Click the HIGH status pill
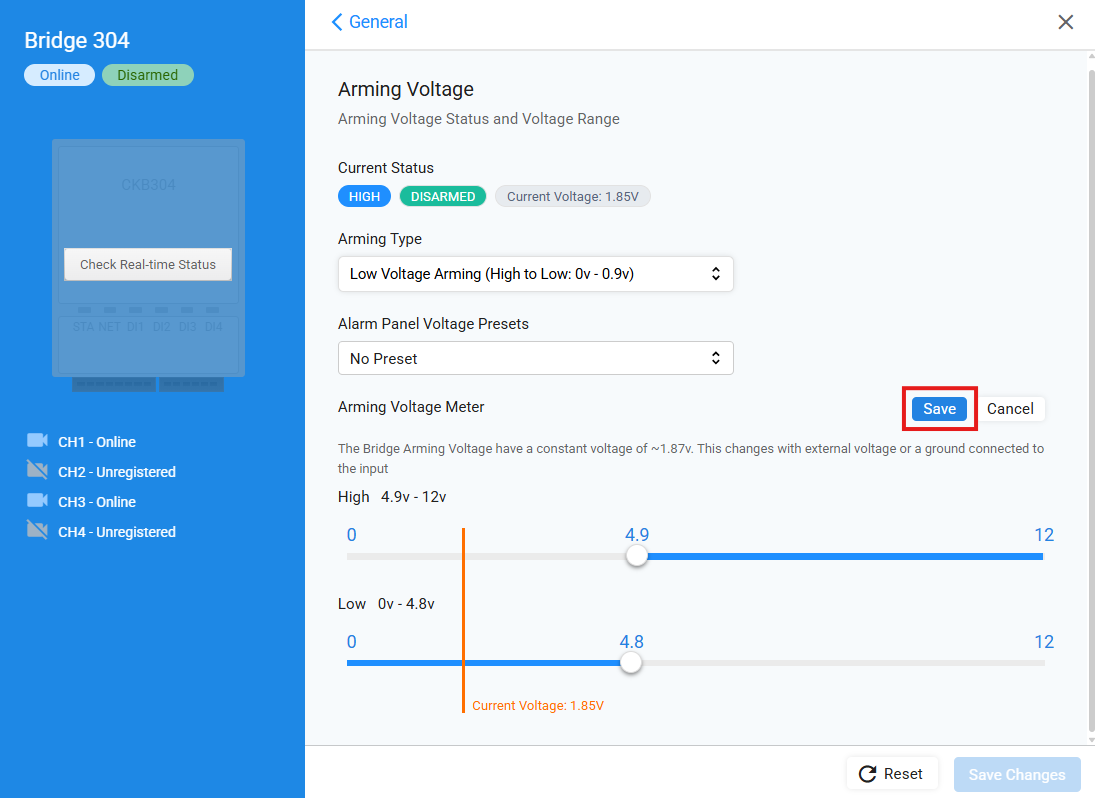 (364, 197)
